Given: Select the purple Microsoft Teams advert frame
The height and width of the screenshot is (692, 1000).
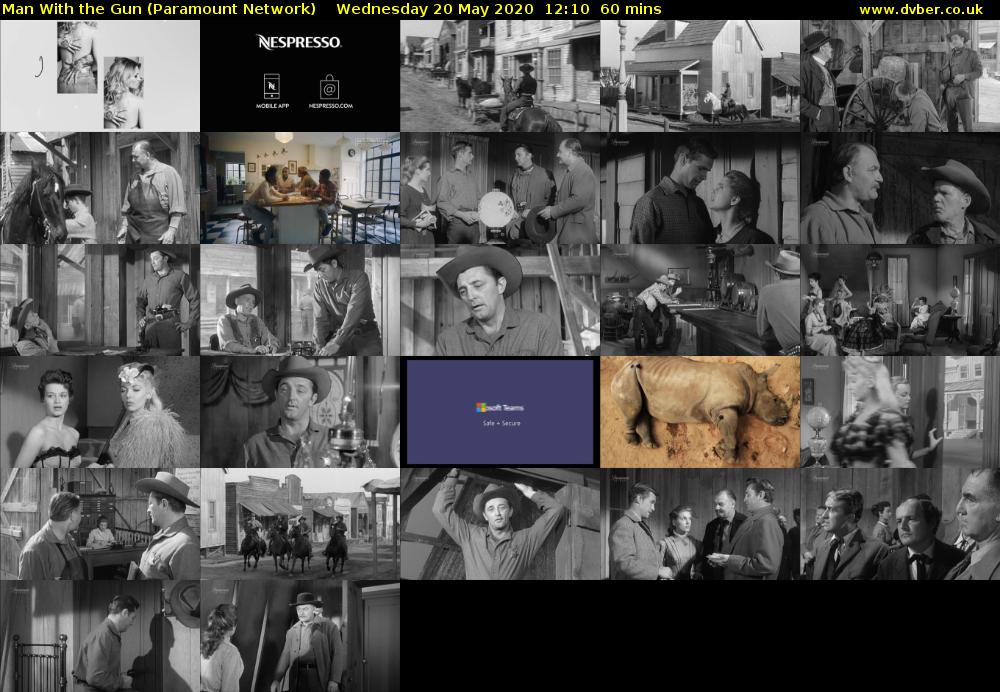Looking at the screenshot, I should (500, 412).
